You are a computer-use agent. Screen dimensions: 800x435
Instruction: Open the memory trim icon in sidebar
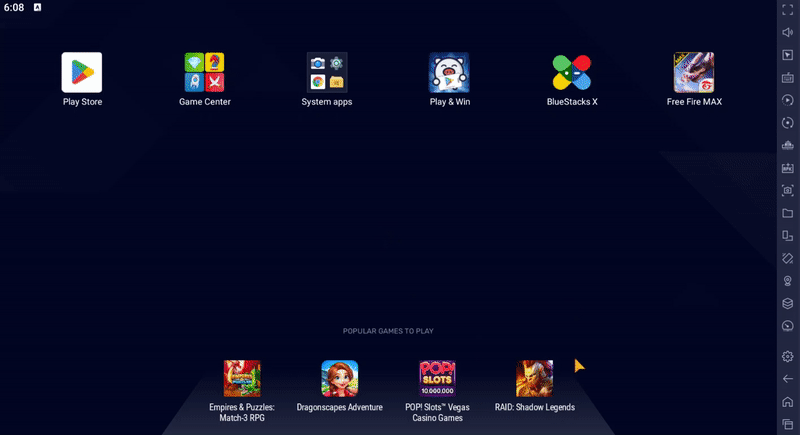[x=788, y=145]
